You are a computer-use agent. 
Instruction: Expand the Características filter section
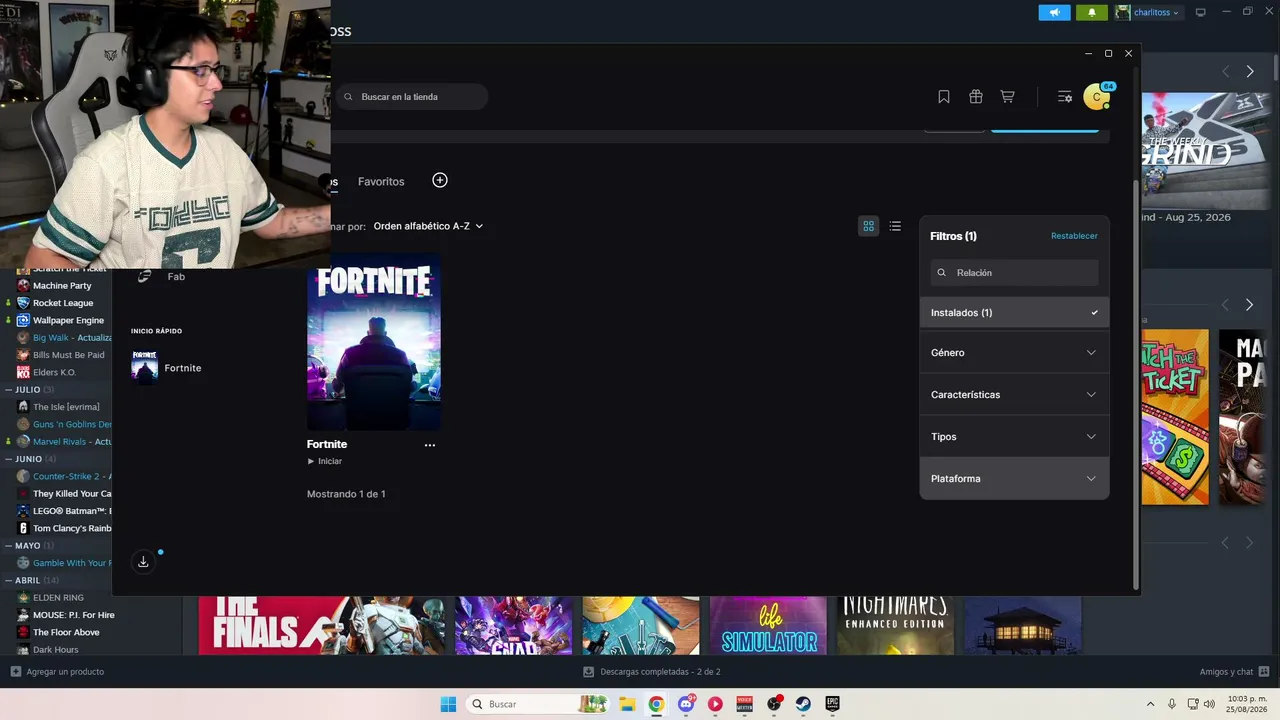point(1014,395)
